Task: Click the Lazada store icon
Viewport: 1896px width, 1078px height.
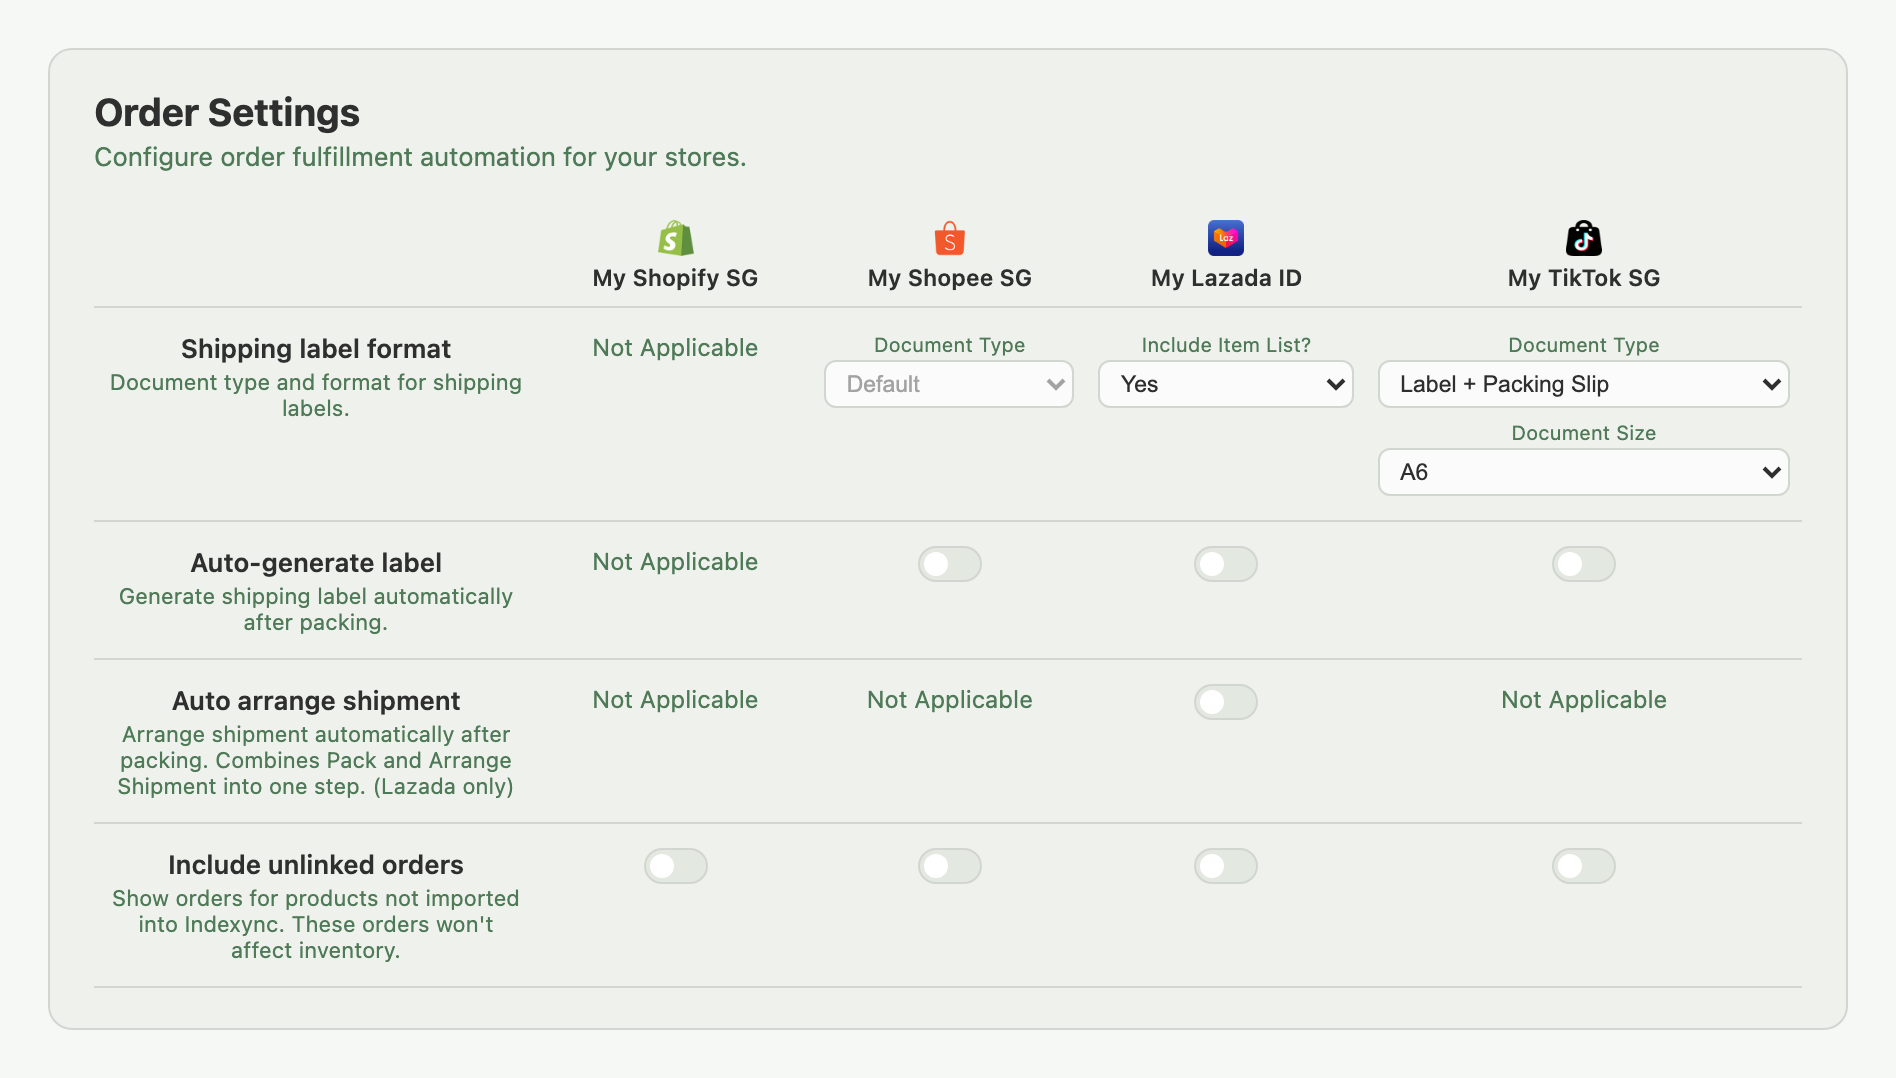Action: tap(1225, 238)
